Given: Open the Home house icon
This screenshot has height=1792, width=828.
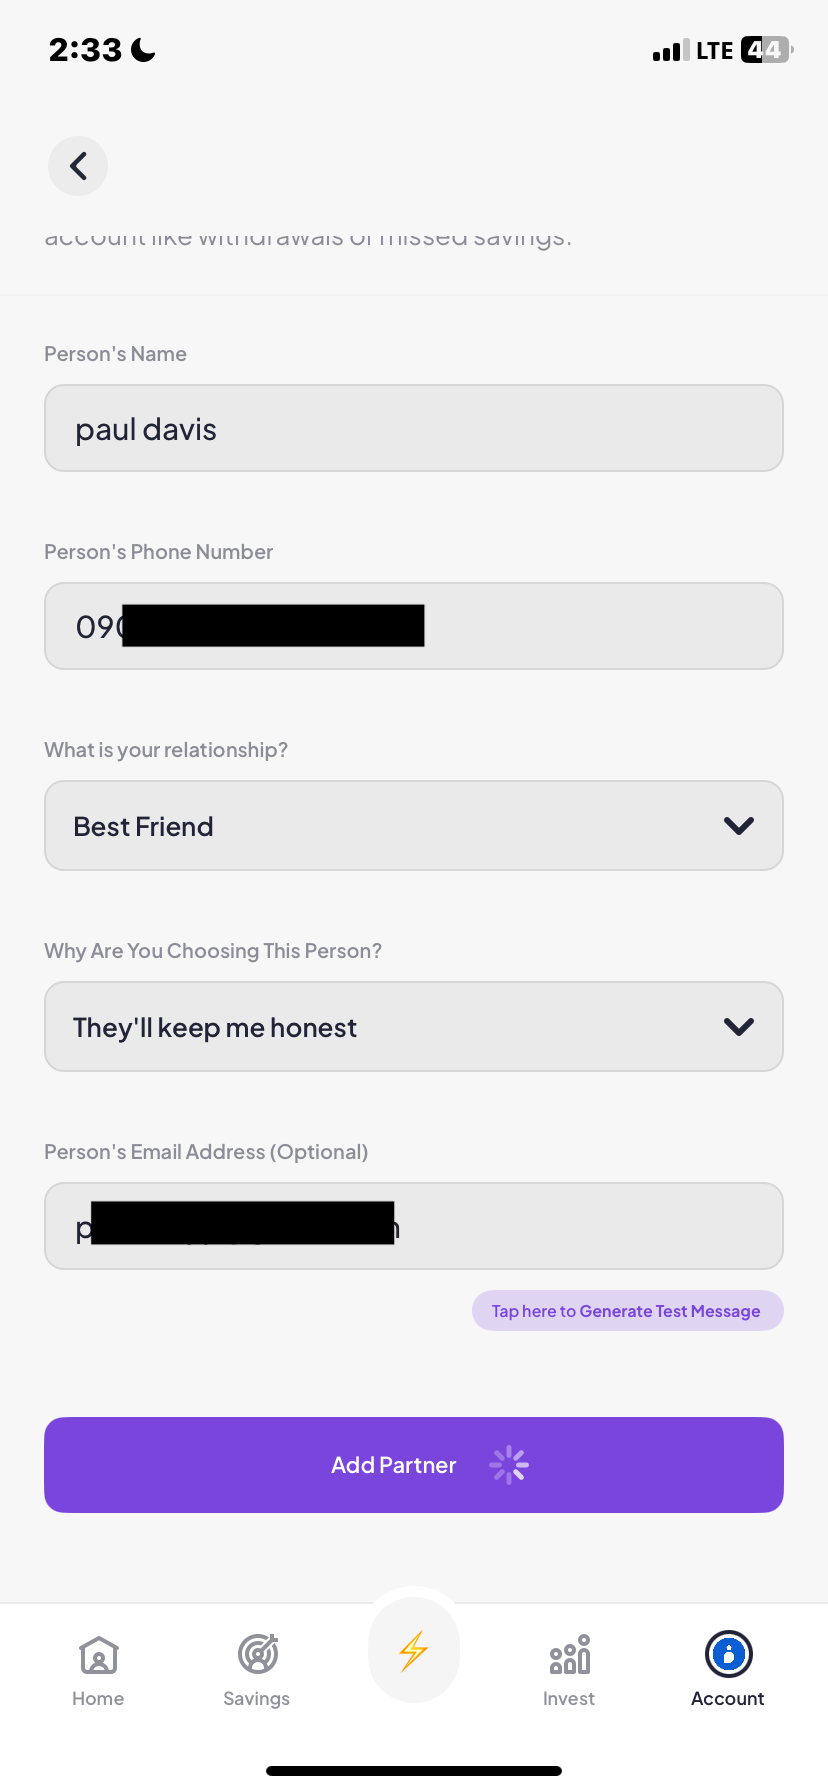Looking at the screenshot, I should point(98,1655).
